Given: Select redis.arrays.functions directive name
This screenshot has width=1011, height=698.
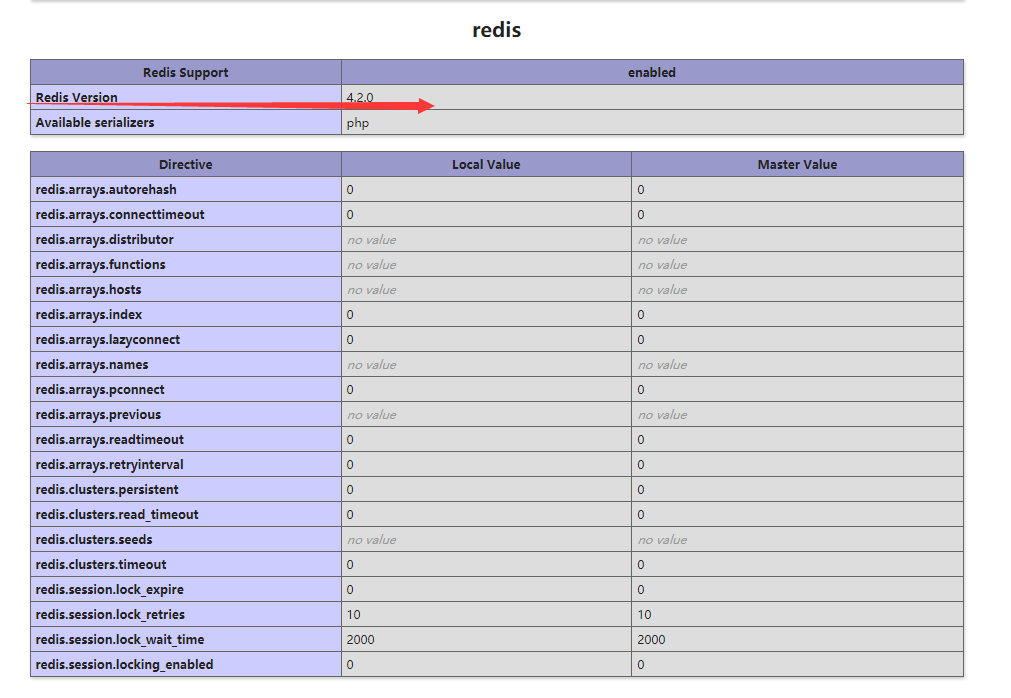Looking at the screenshot, I should tap(101, 264).
